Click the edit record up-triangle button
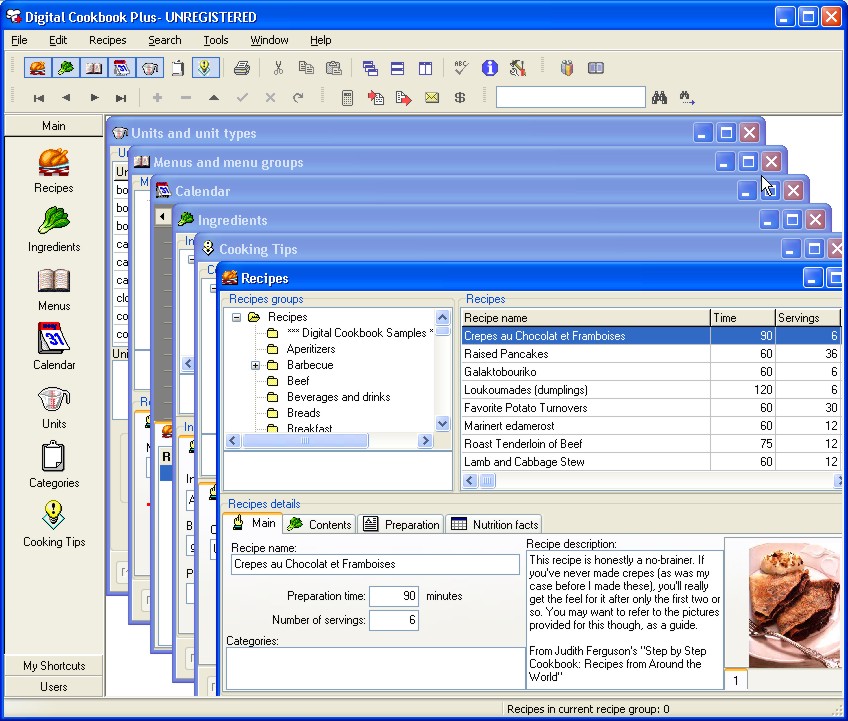The image size is (848, 721). point(214,98)
